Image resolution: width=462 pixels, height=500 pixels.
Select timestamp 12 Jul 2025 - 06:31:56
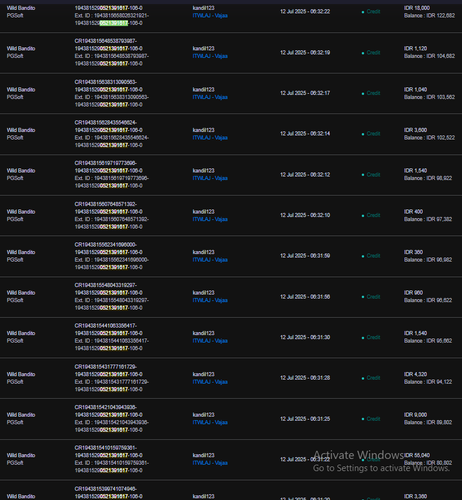coord(305,297)
